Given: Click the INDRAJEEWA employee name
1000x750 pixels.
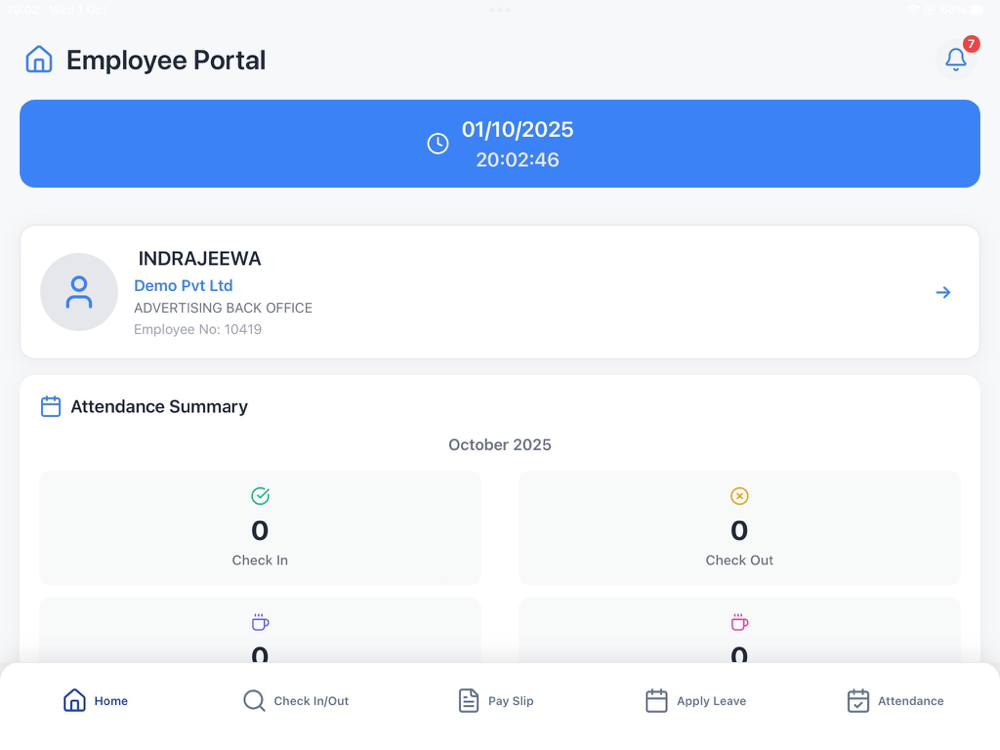Looking at the screenshot, I should pyautogui.click(x=199, y=259).
